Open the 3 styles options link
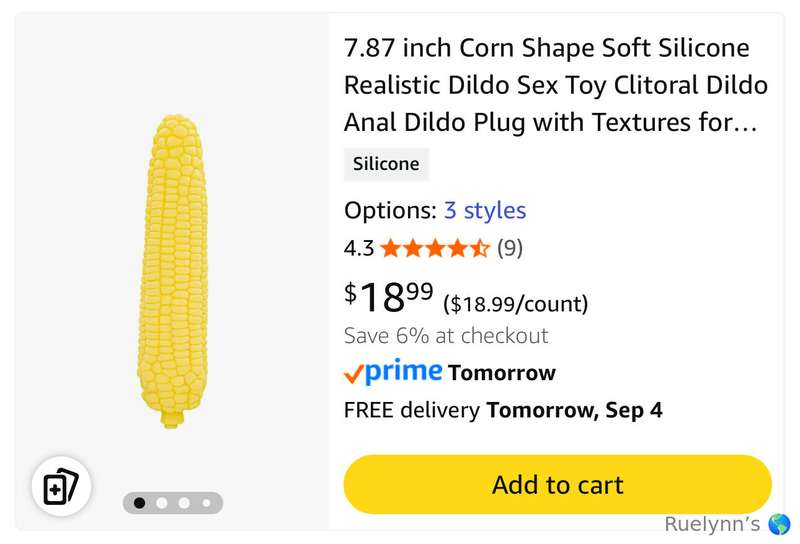The image size is (800, 544). (485, 210)
